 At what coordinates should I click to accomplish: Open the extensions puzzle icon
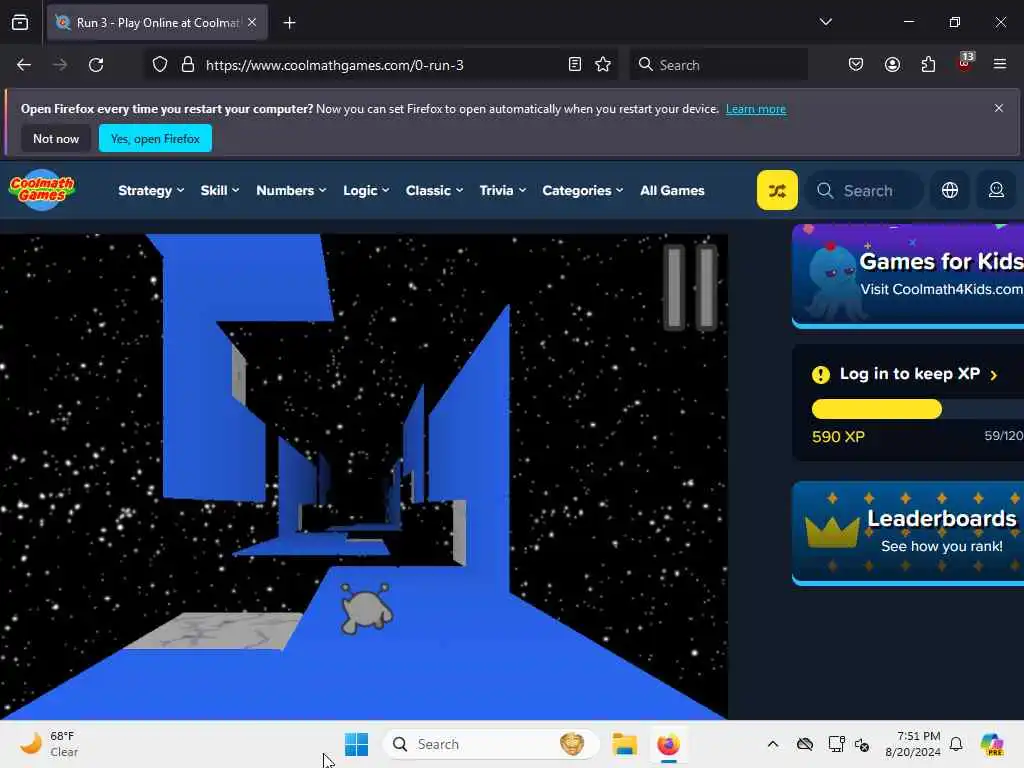(928, 64)
